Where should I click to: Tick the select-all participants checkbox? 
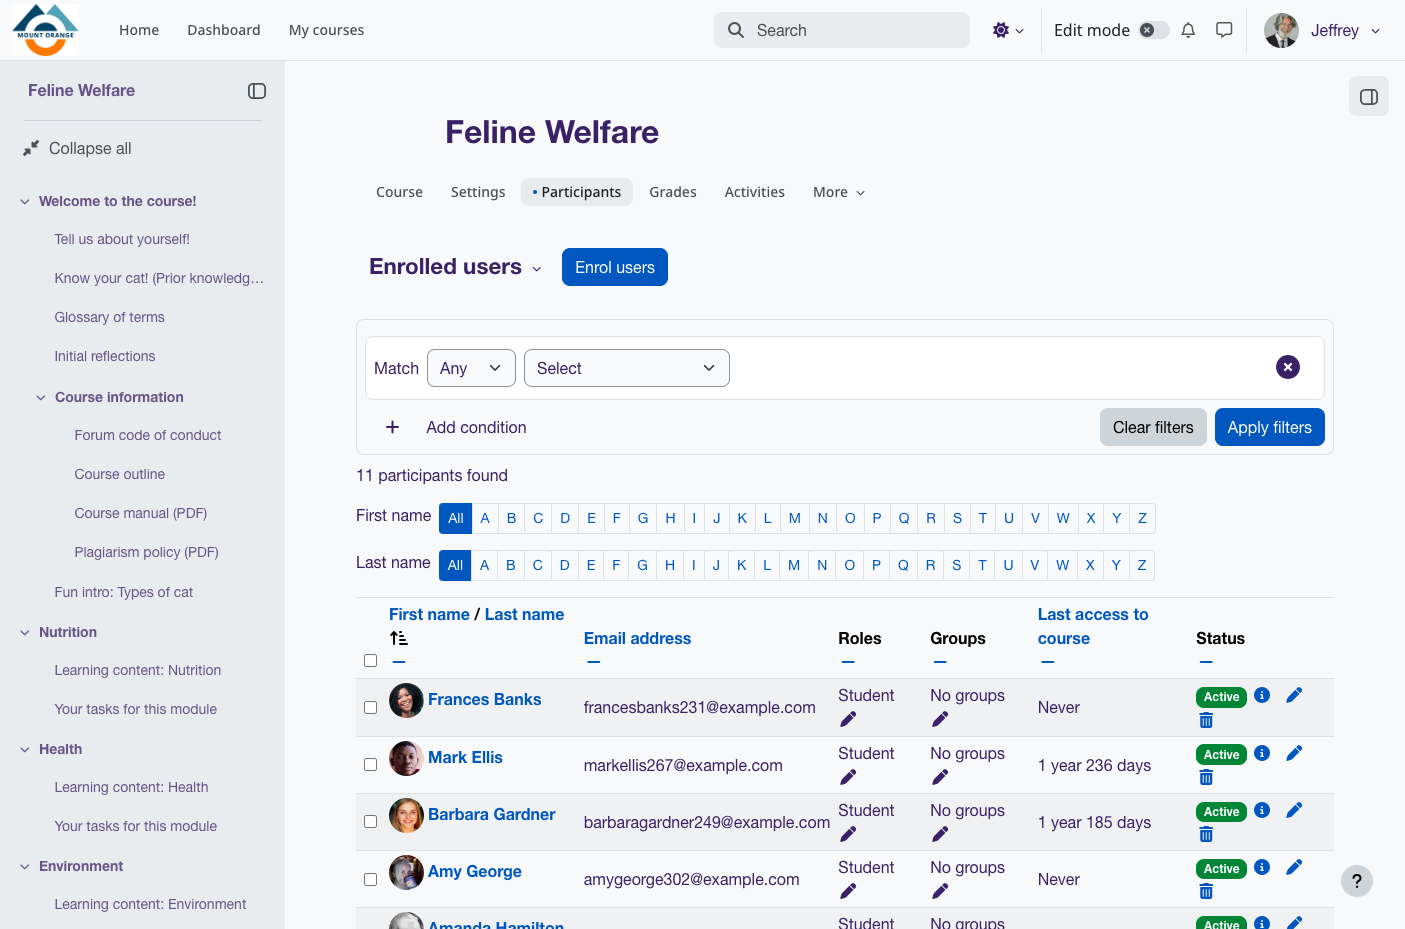coord(370,660)
